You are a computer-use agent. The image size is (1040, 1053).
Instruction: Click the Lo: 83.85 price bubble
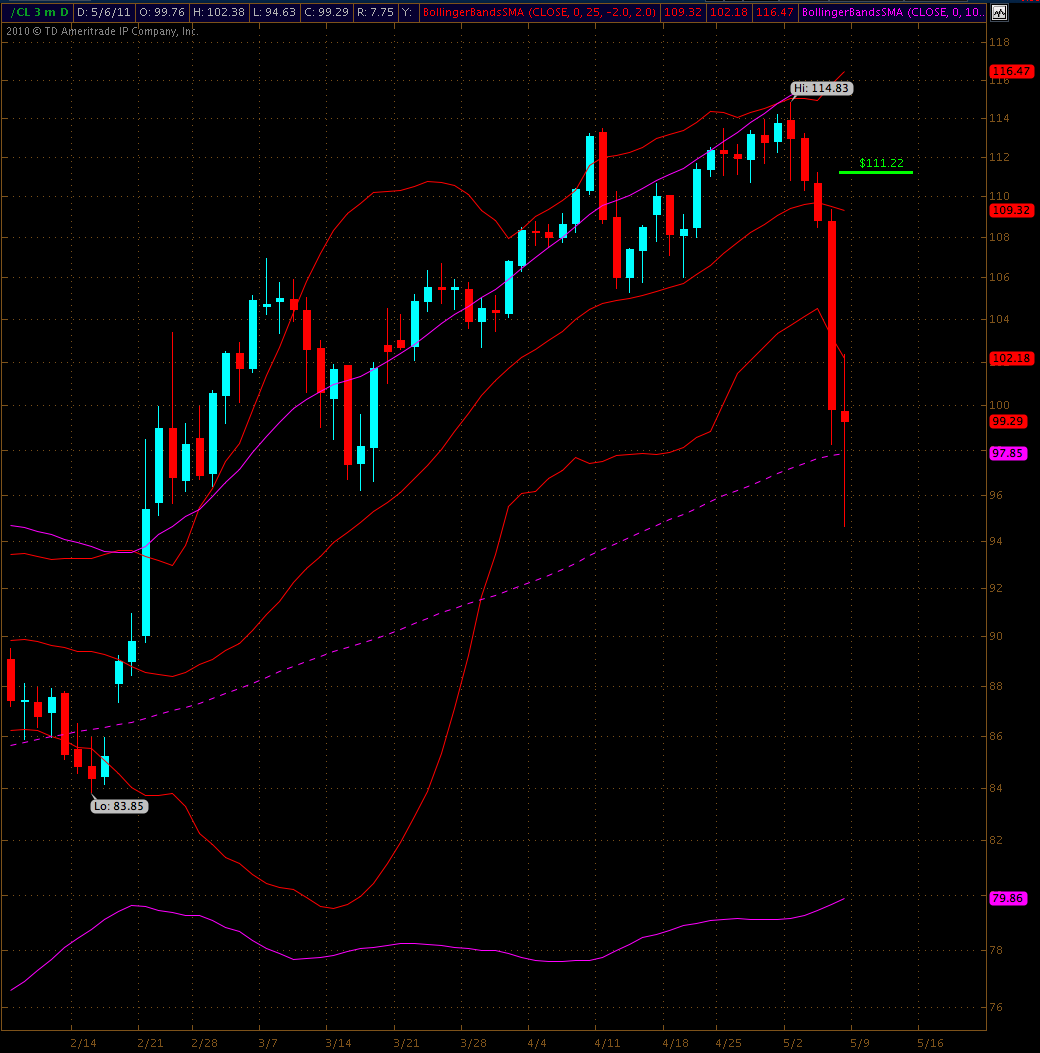pyautogui.click(x=120, y=806)
